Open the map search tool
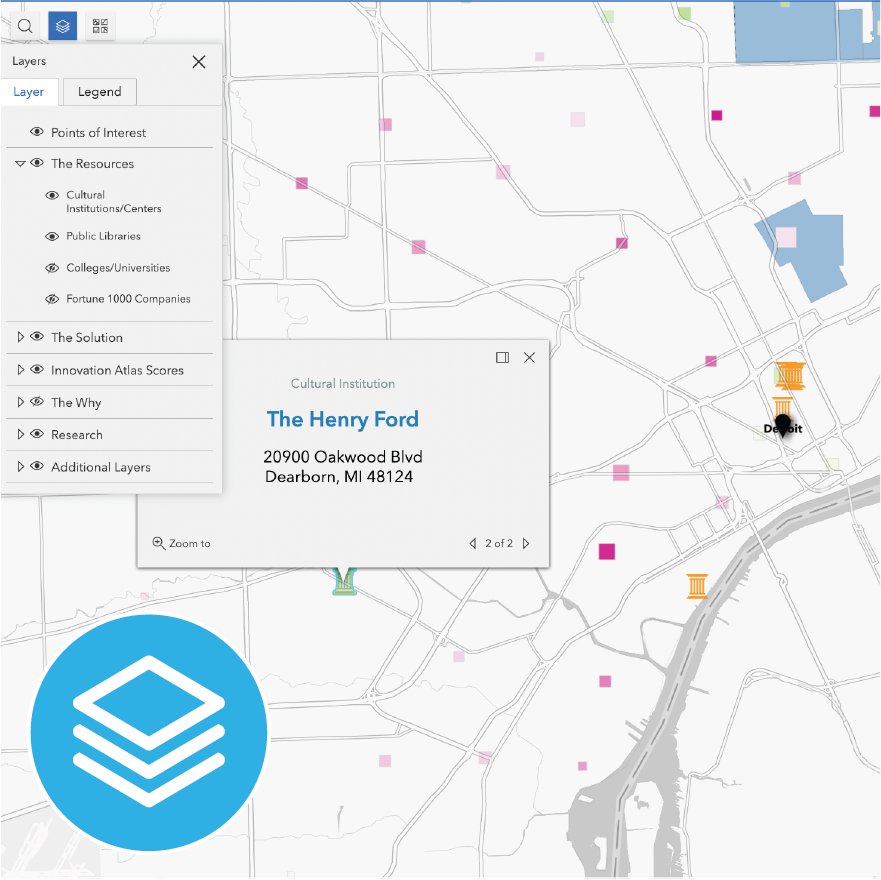 [25, 26]
